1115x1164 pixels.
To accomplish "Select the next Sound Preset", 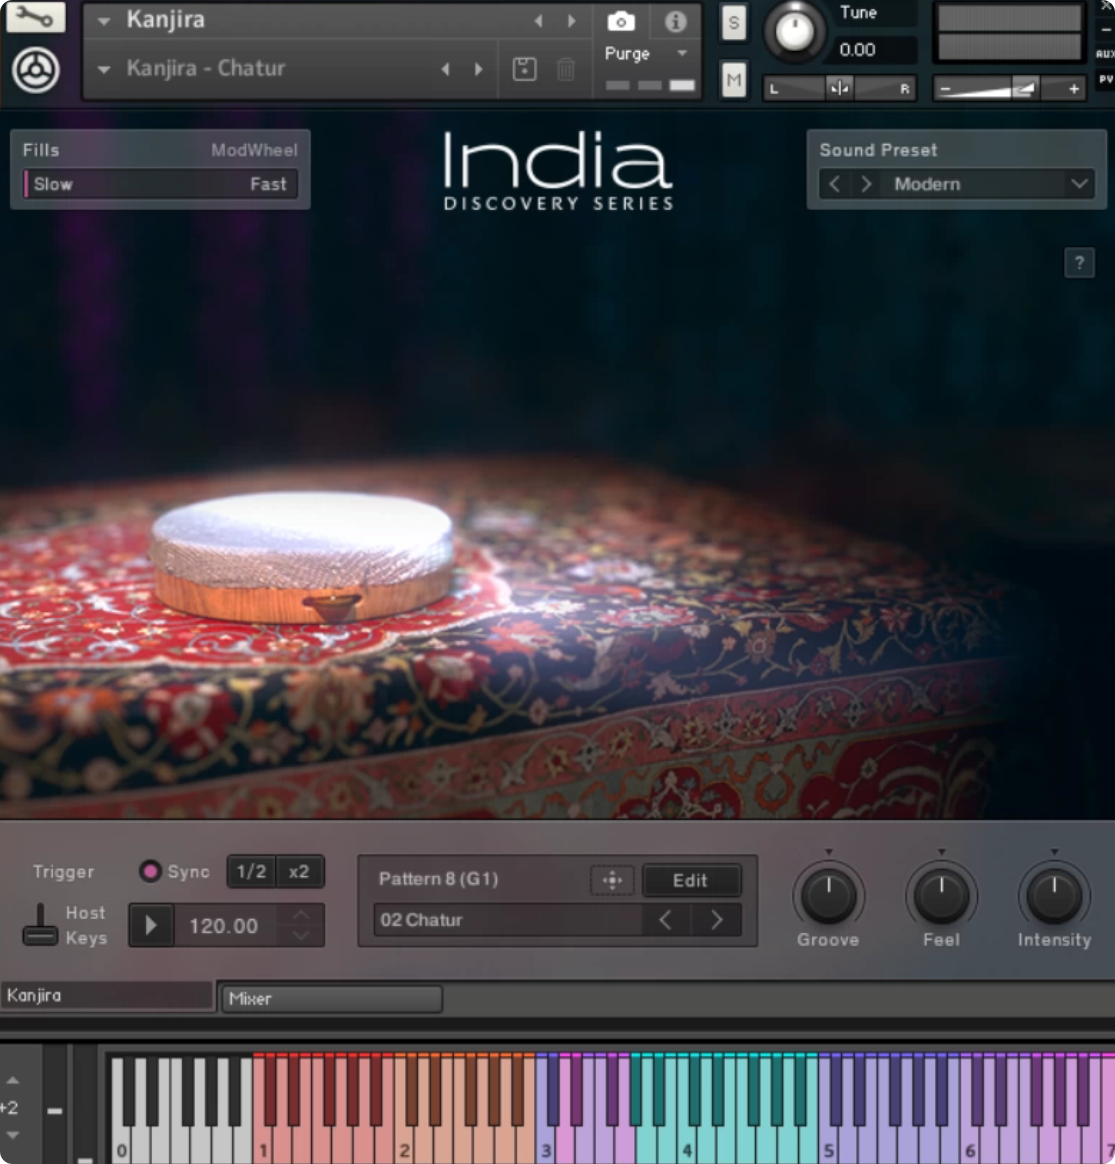I will 866,183.
